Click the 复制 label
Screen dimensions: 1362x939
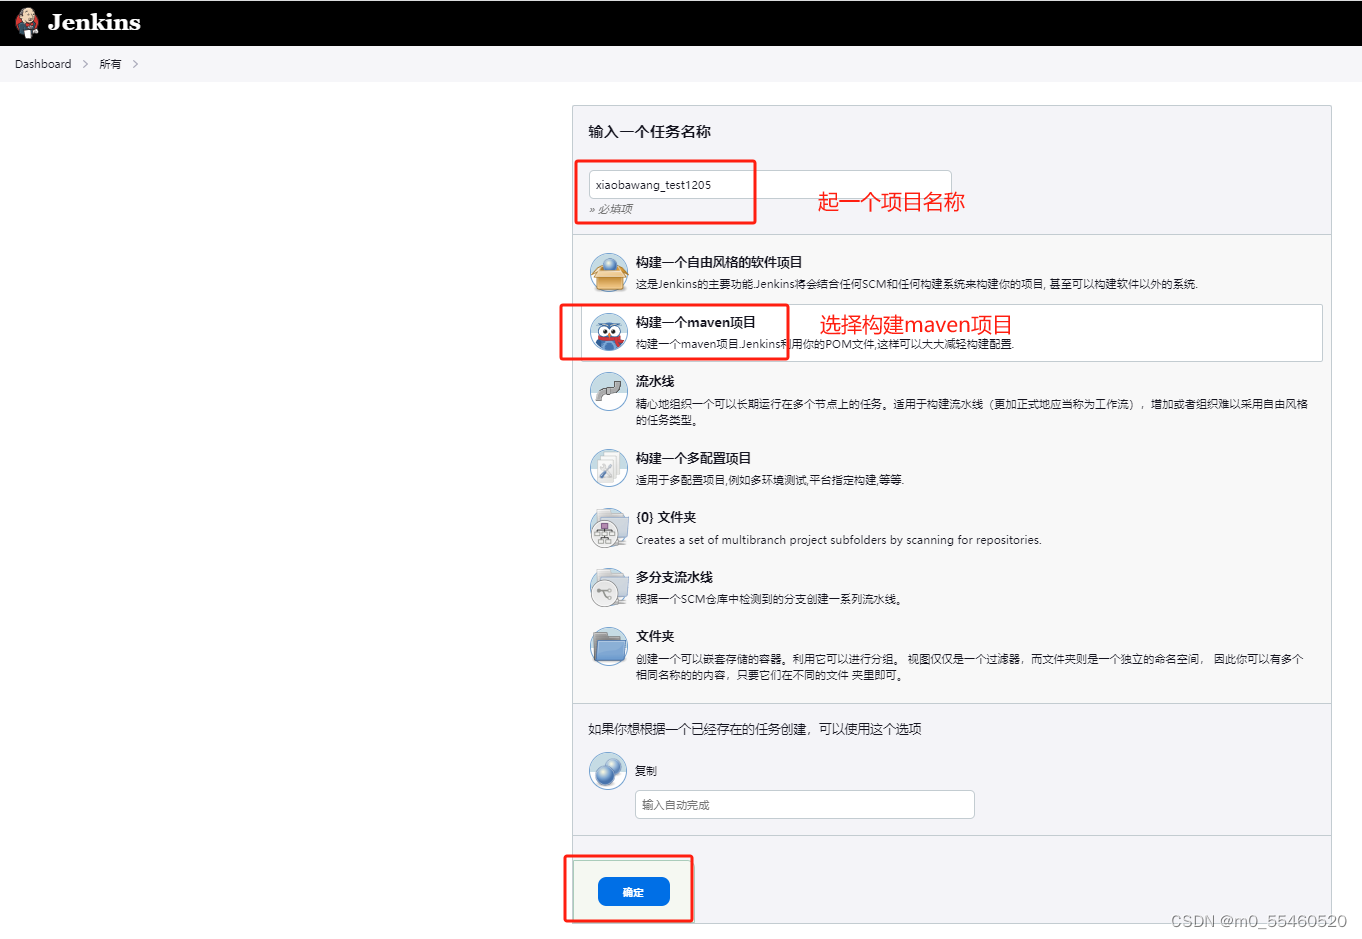tap(646, 771)
